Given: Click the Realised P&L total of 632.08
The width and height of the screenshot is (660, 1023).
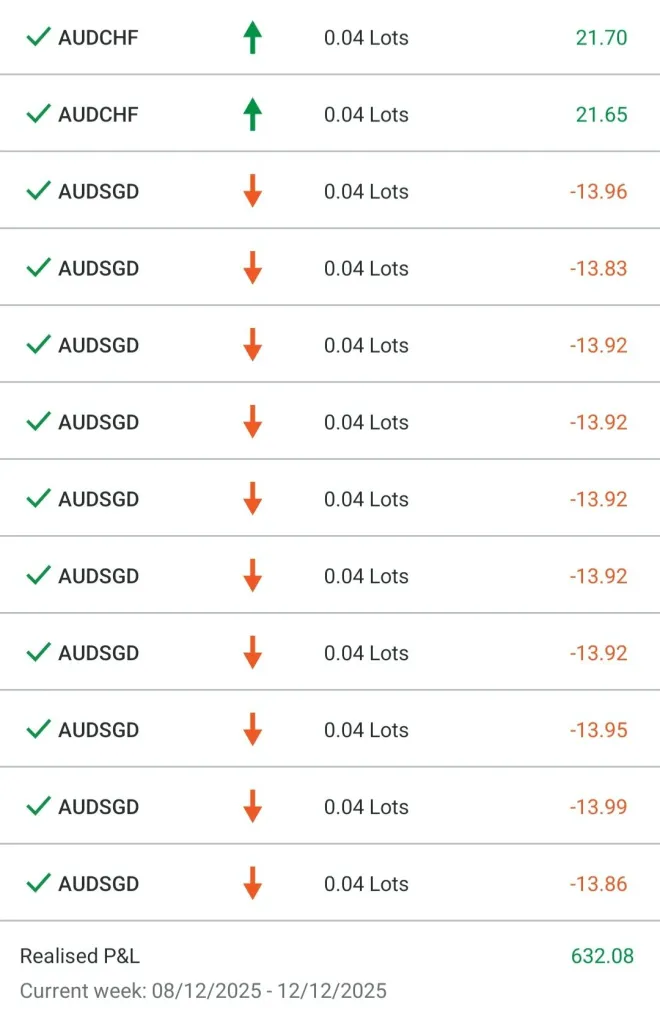Looking at the screenshot, I should point(602,956).
